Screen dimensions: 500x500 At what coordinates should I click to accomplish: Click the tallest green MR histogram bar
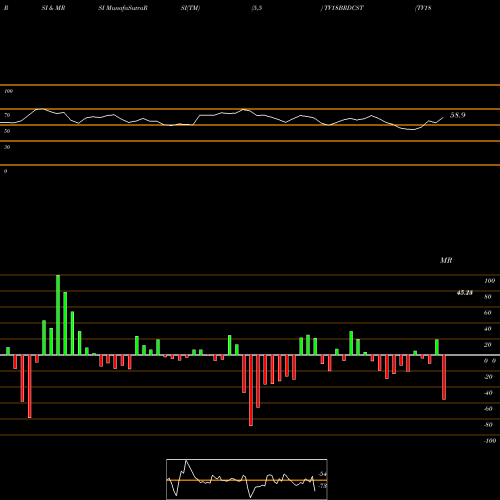[58, 315]
